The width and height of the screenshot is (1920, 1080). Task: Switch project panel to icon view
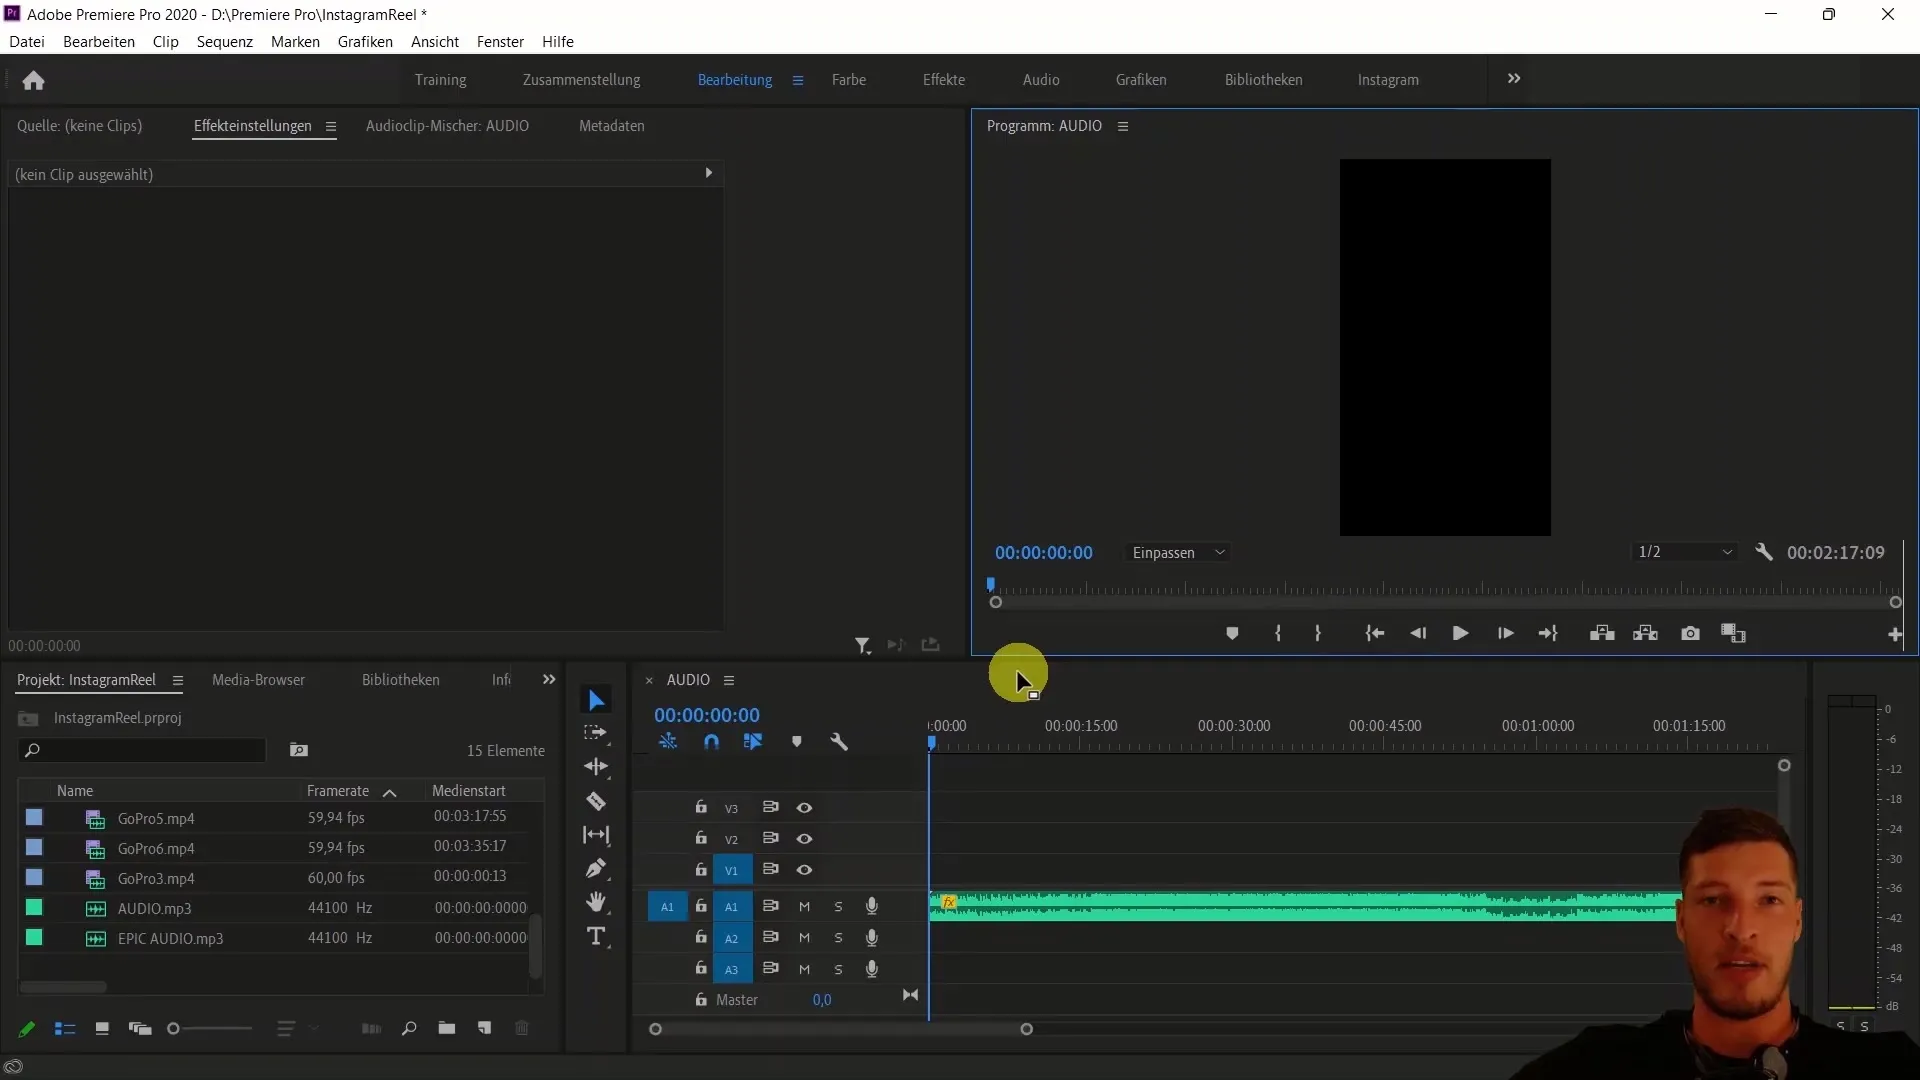click(x=101, y=1029)
